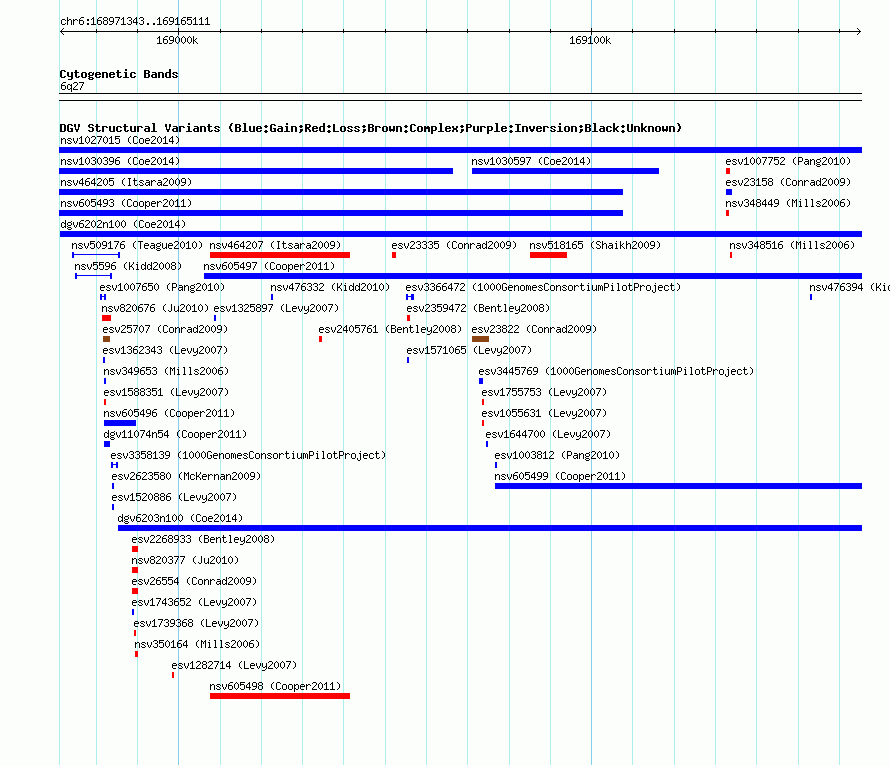Click the esv1743652 (Levy2007) label
This screenshot has width=890, height=765.
(194, 602)
